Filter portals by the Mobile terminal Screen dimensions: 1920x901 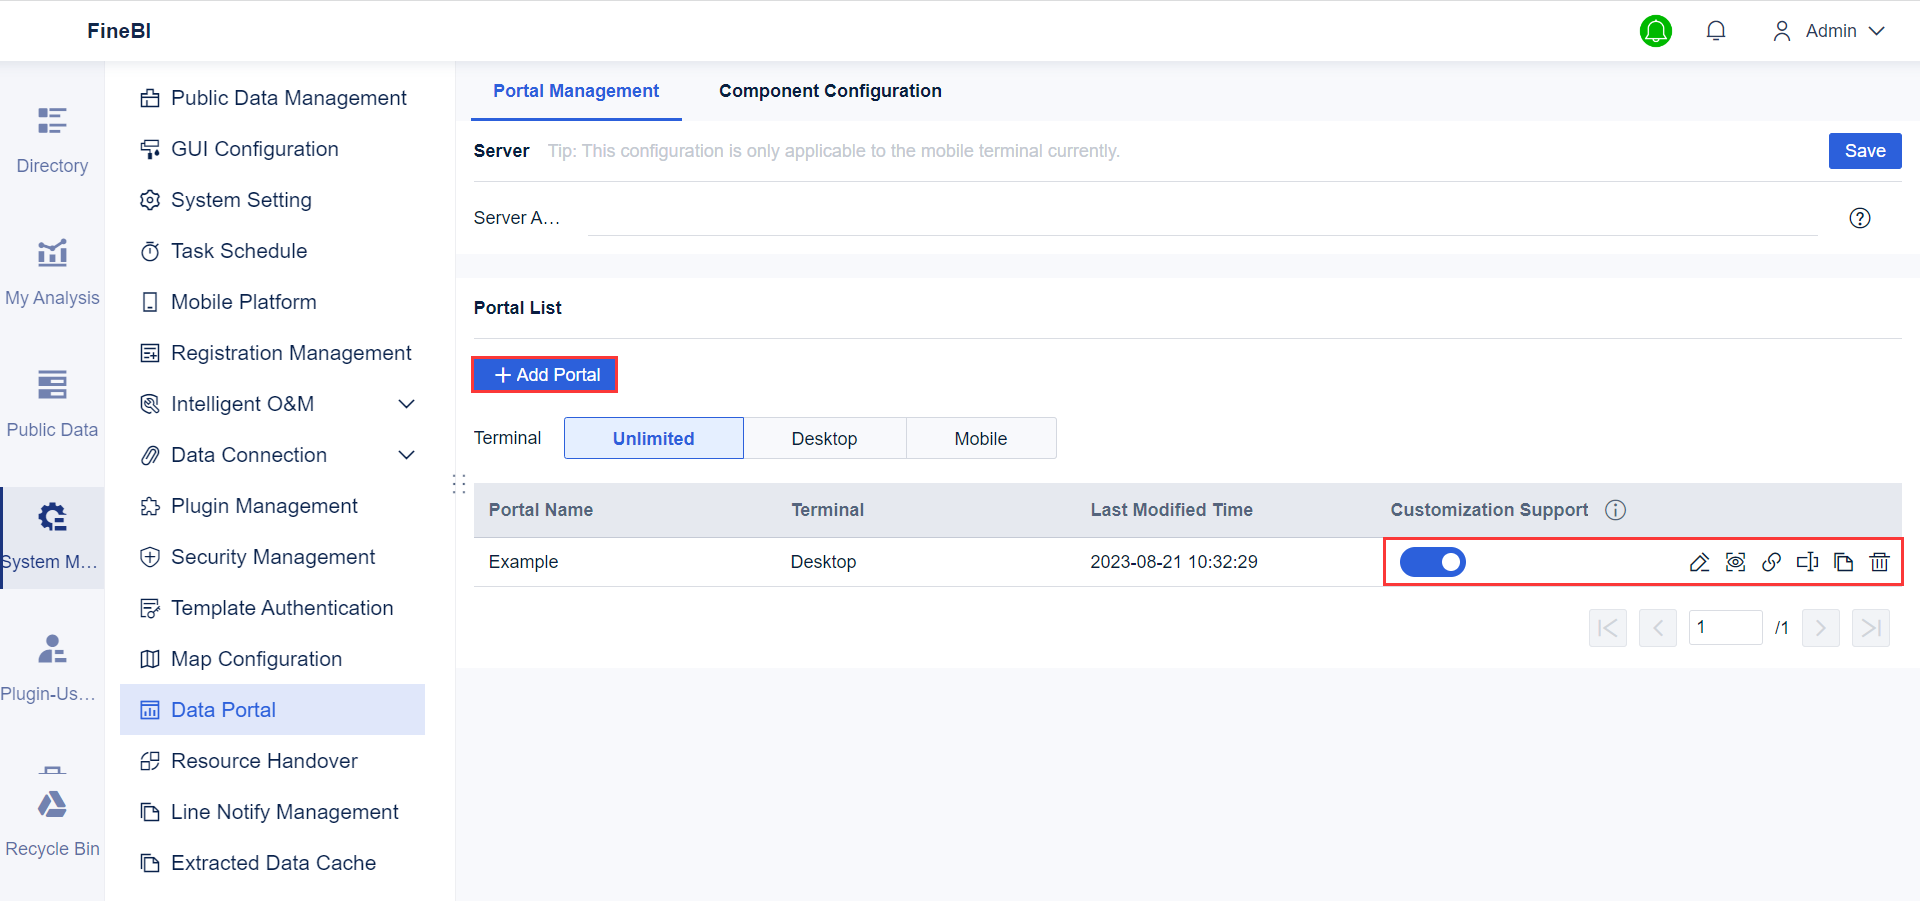pos(981,438)
